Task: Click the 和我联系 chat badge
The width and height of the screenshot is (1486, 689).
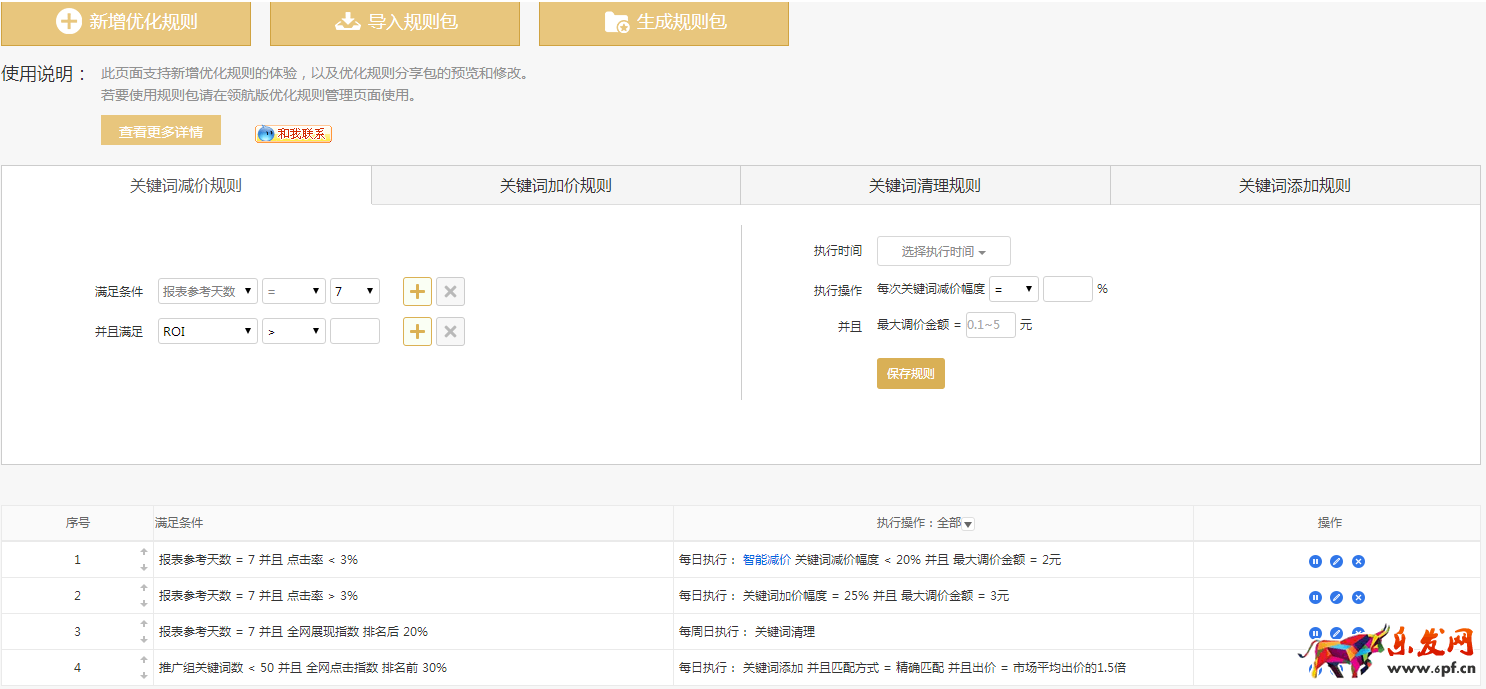Action: click(x=293, y=134)
